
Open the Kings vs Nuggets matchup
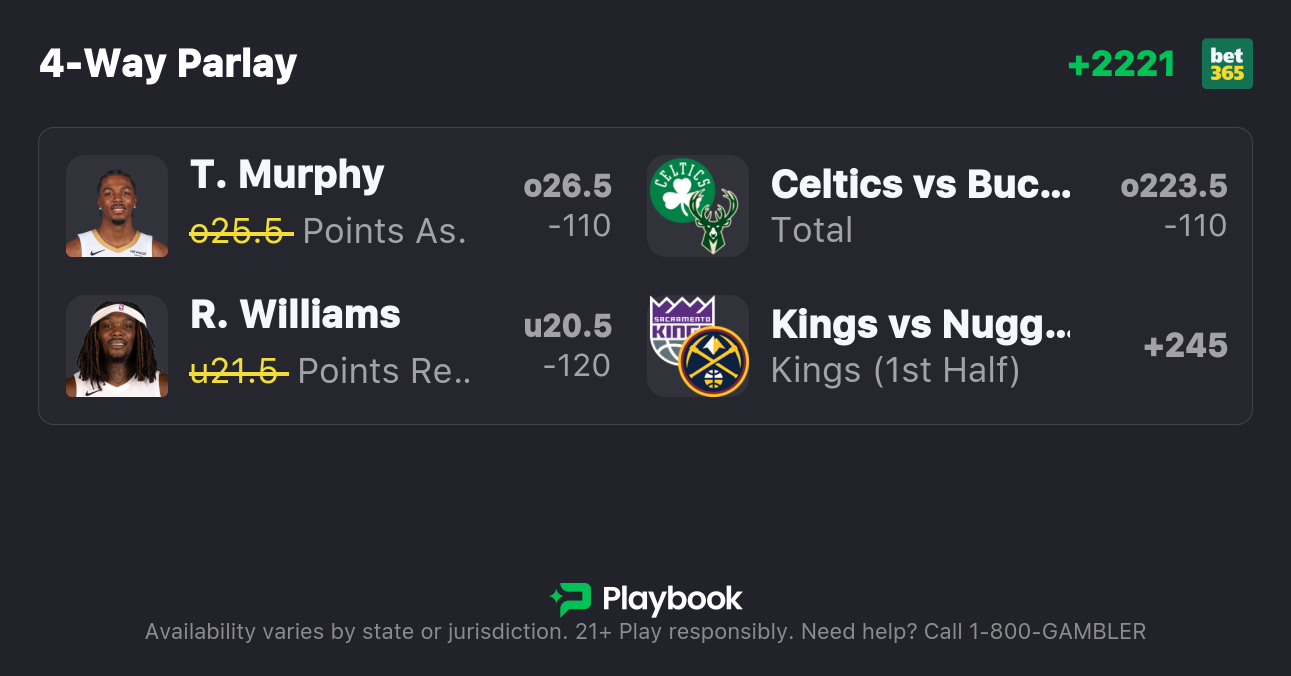pyautogui.click(x=920, y=324)
